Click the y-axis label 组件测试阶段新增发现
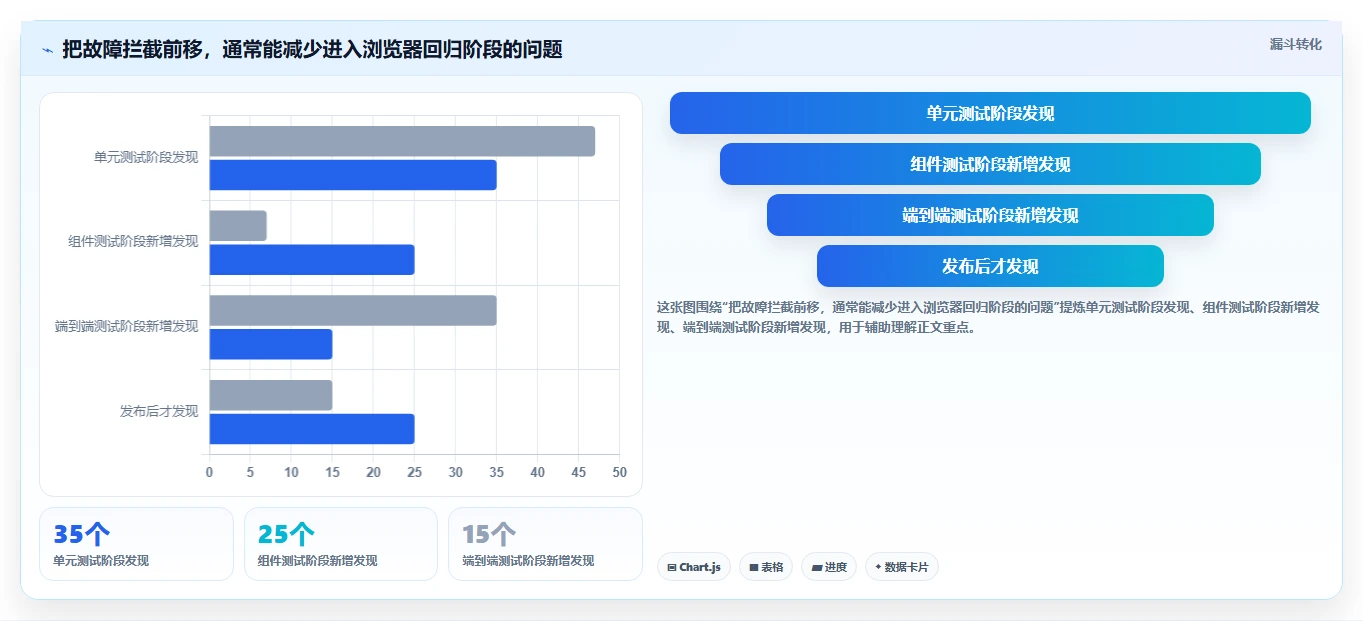Image resolution: width=1363 pixels, height=621 pixels. (x=133, y=241)
